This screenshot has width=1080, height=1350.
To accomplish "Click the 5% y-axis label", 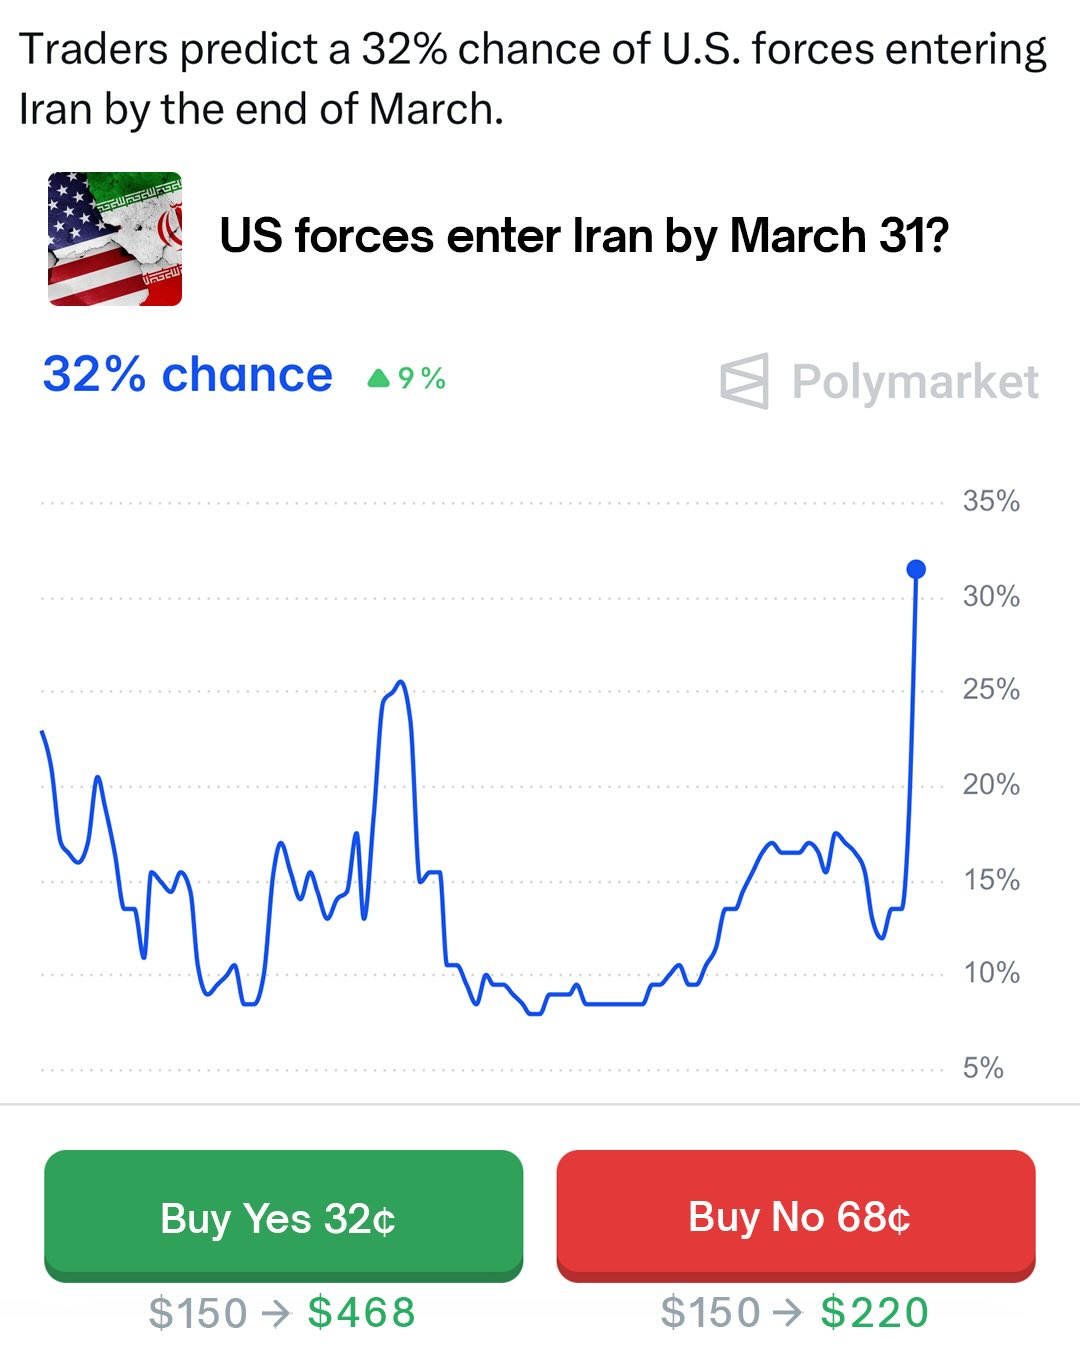I will pos(983,1068).
